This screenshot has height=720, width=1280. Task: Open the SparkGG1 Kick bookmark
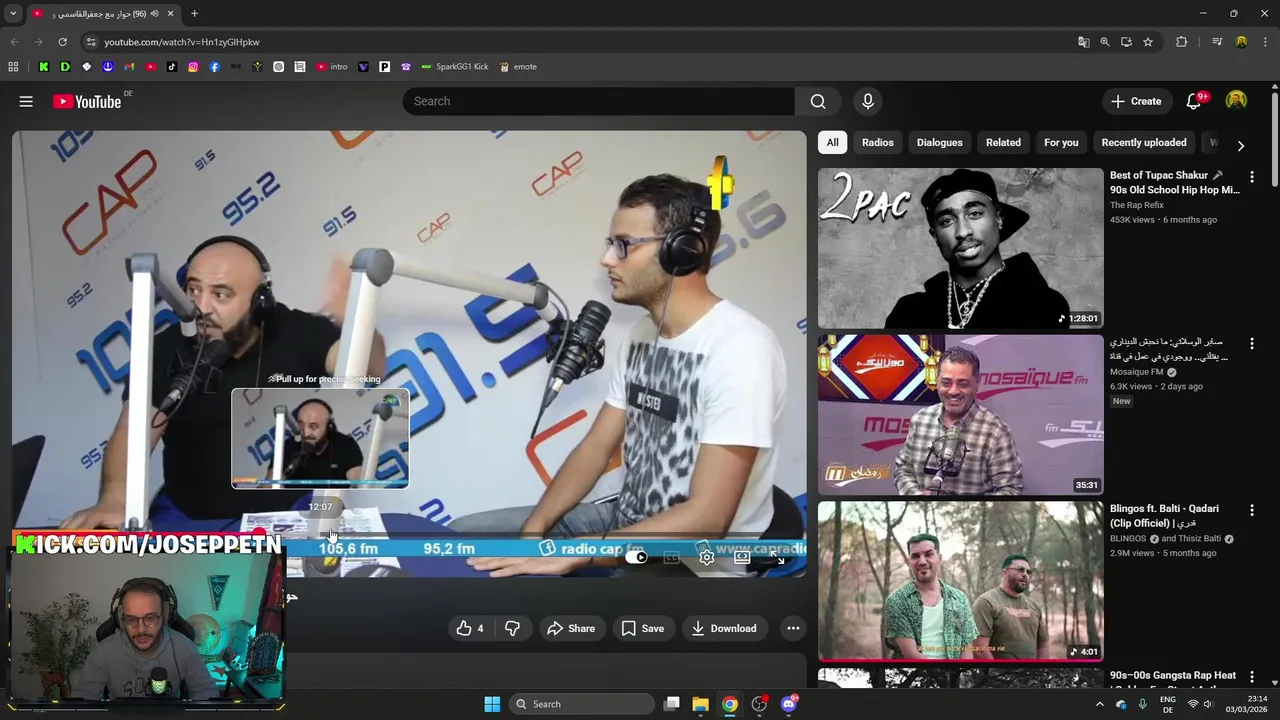[x=455, y=67]
